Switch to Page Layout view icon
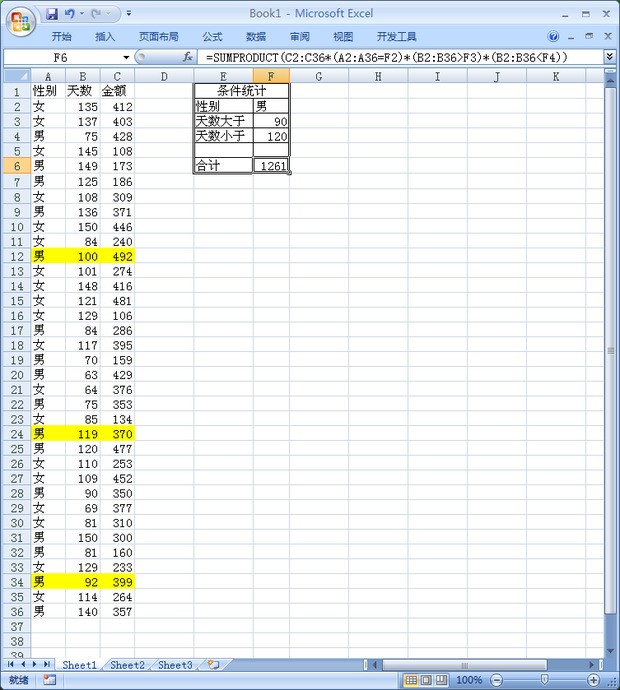Image resolution: width=620 pixels, height=690 pixels. 426,680
